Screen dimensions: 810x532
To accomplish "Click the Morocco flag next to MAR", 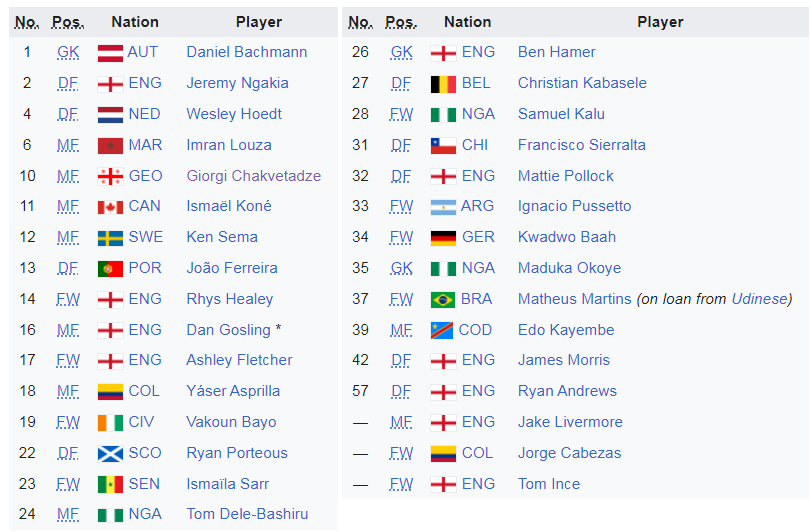I will pos(110,145).
